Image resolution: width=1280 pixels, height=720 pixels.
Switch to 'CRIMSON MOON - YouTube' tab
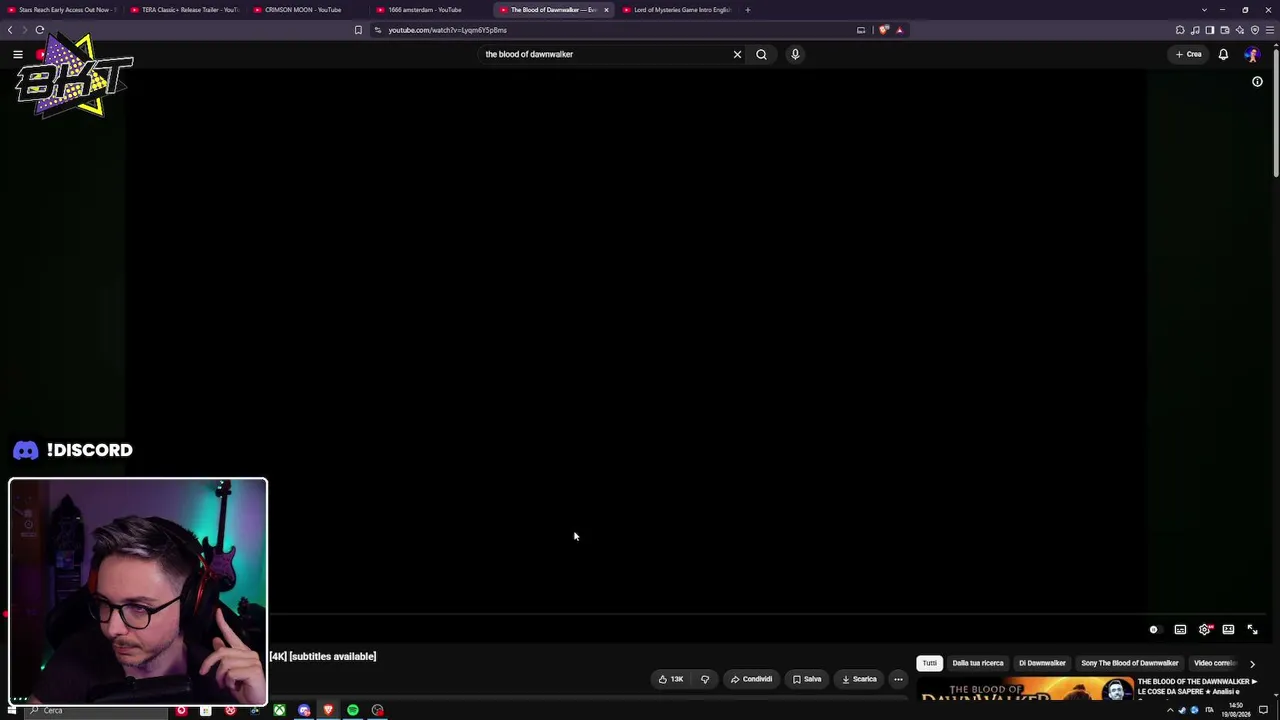(309, 10)
